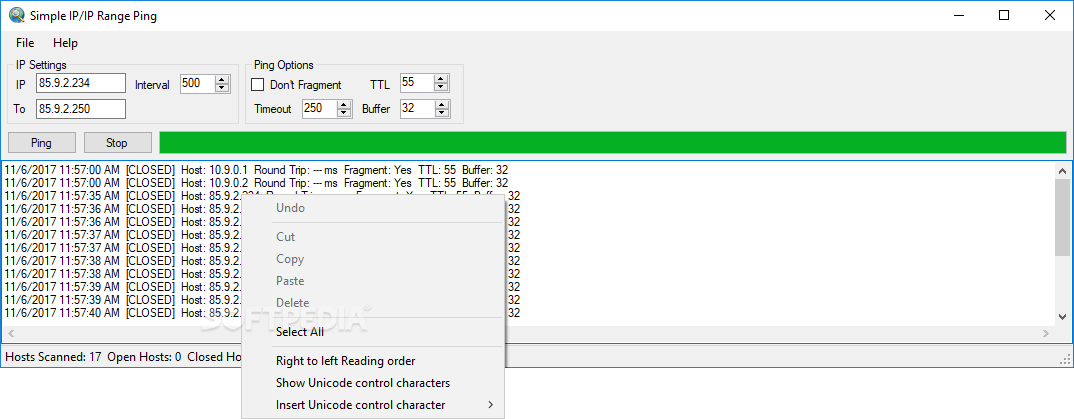Open the Help menu
The width and height of the screenshot is (1074, 419).
(66, 42)
